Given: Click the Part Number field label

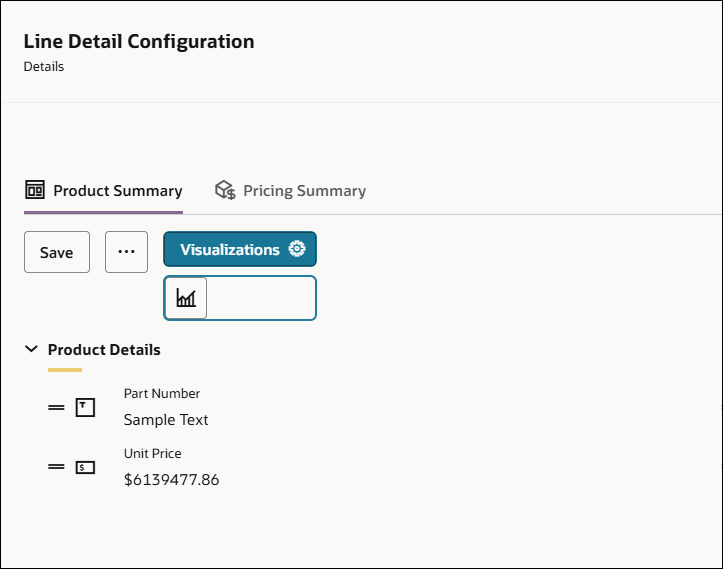Looking at the screenshot, I should pyautogui.click(x=162, y=394).
